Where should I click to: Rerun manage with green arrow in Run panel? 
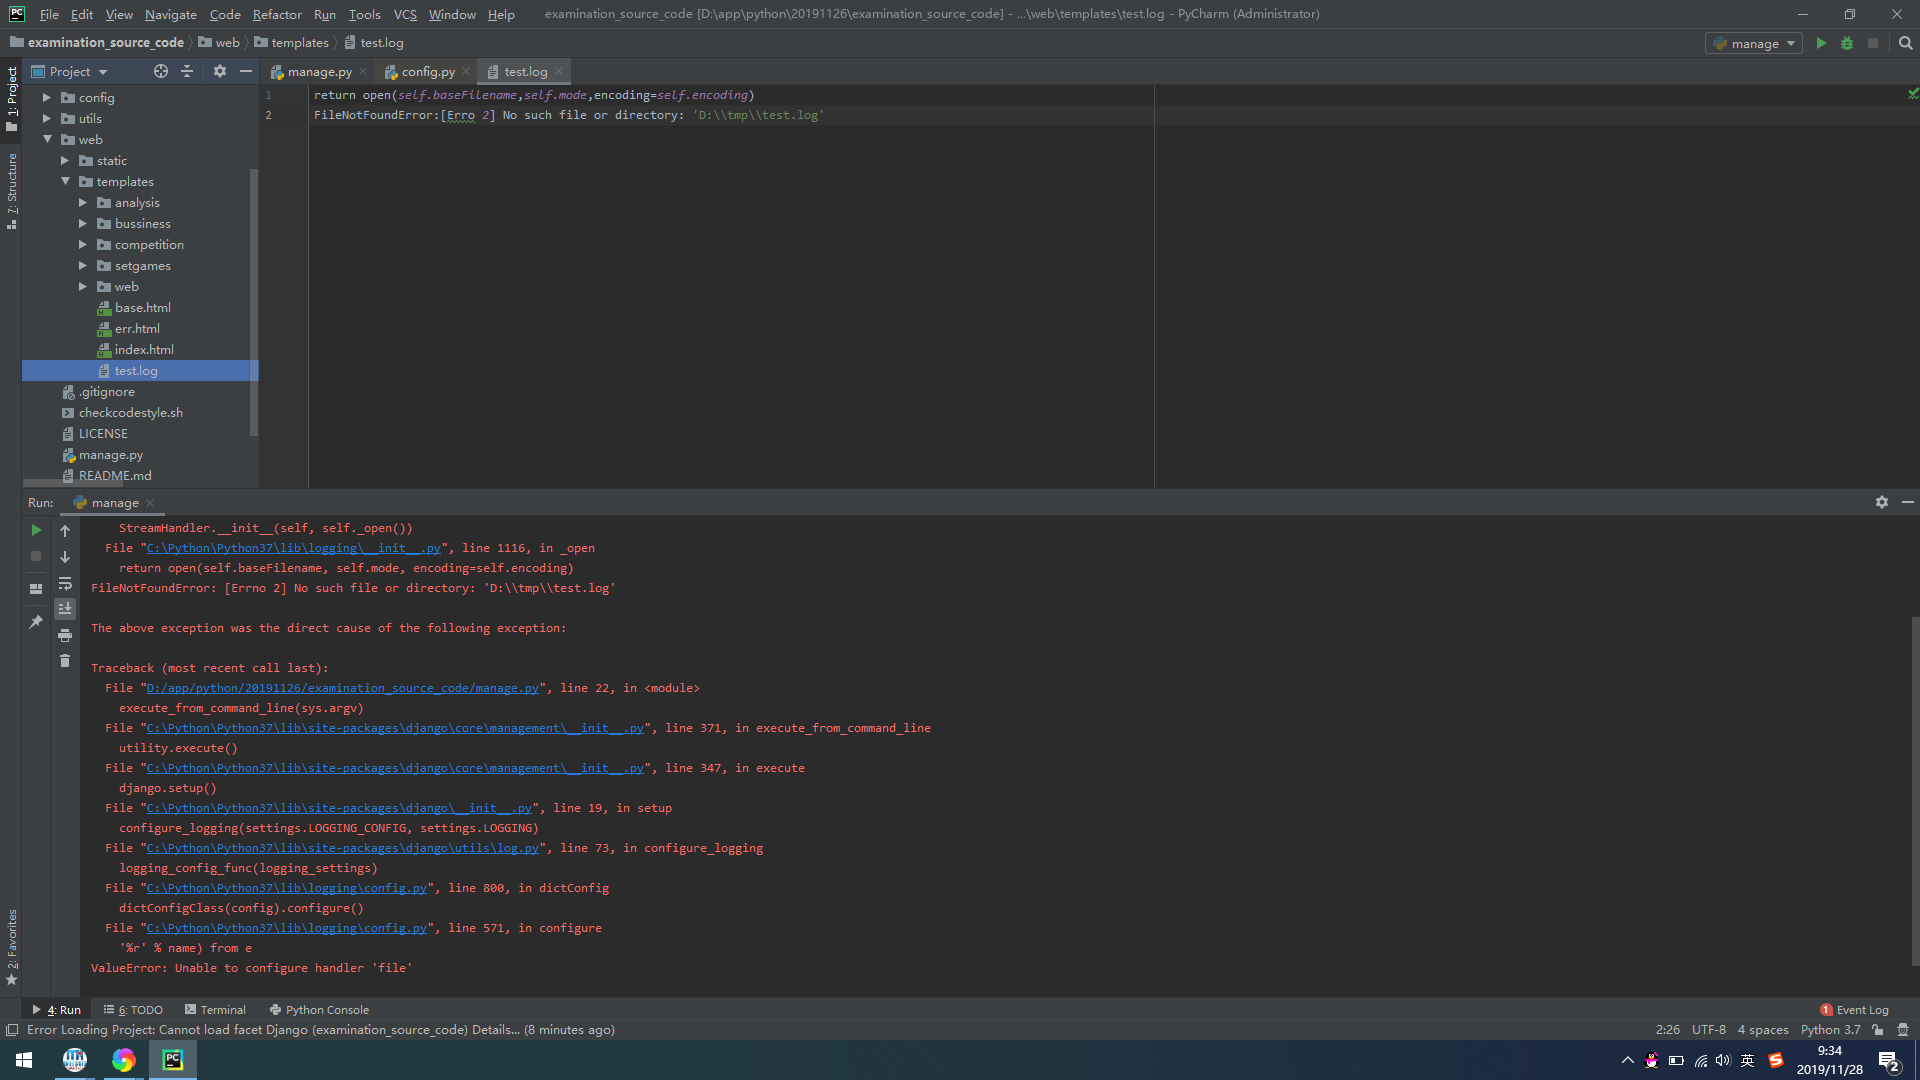tap(36, 530)
